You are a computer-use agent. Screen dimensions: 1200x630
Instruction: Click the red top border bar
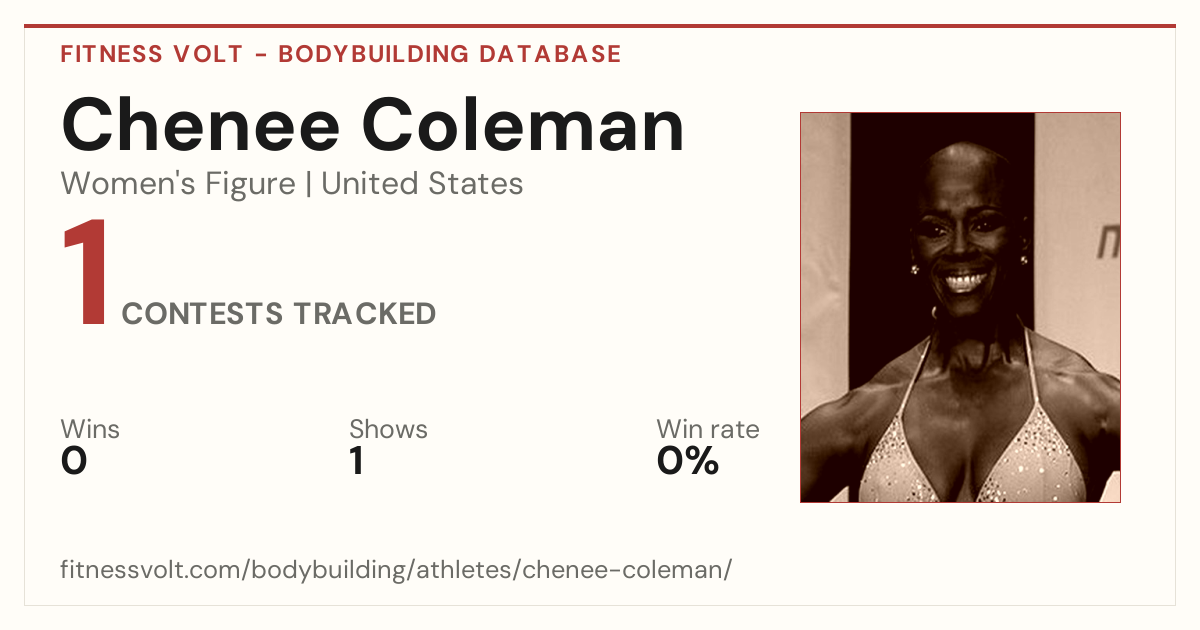point(600,26)
